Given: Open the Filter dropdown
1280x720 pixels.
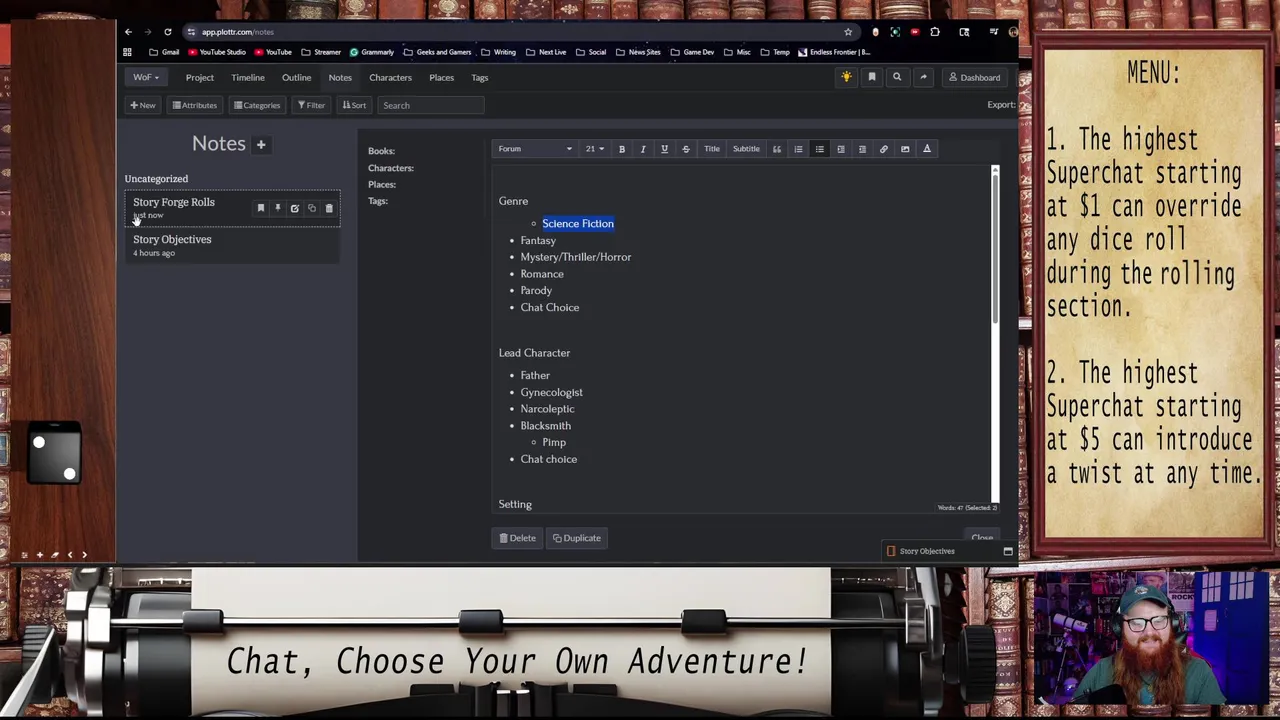Looking at the screenshot, I should point(311,105).
